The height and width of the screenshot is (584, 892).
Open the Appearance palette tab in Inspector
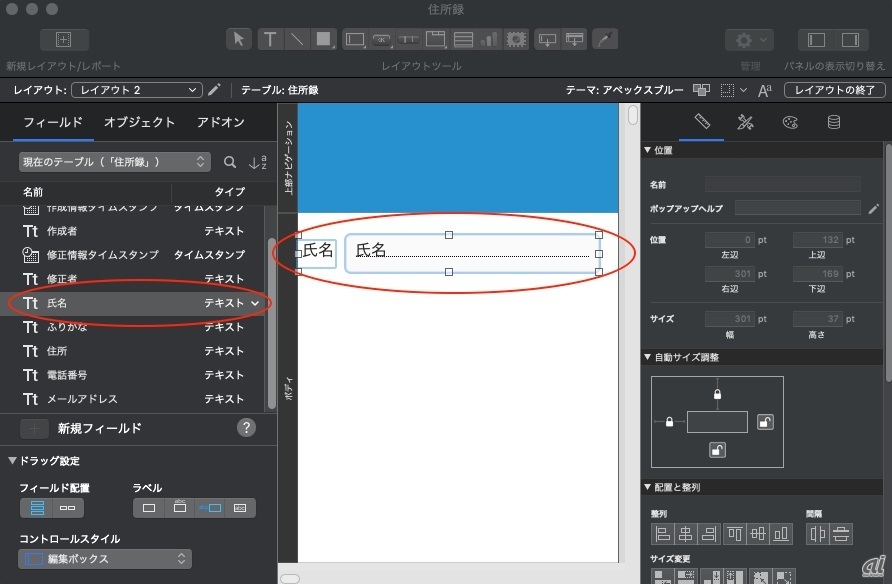(x=789, y=122)
